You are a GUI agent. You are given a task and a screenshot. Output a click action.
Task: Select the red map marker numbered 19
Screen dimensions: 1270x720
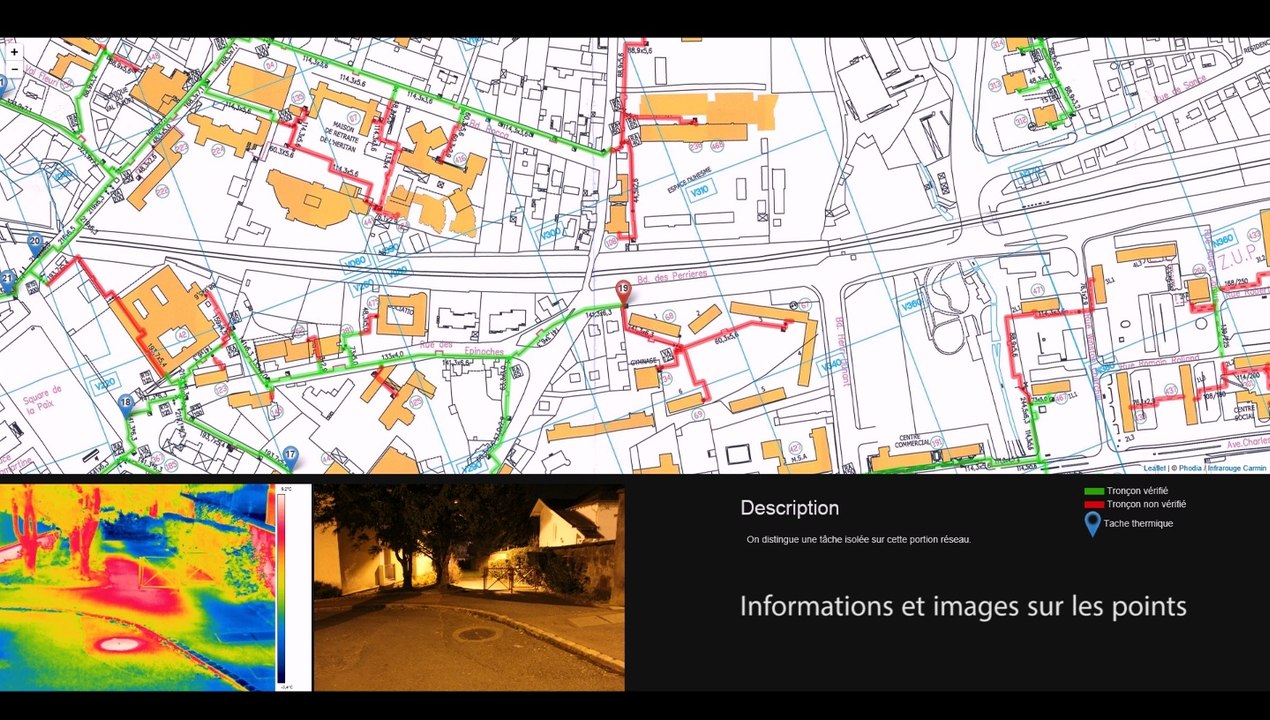623,293
